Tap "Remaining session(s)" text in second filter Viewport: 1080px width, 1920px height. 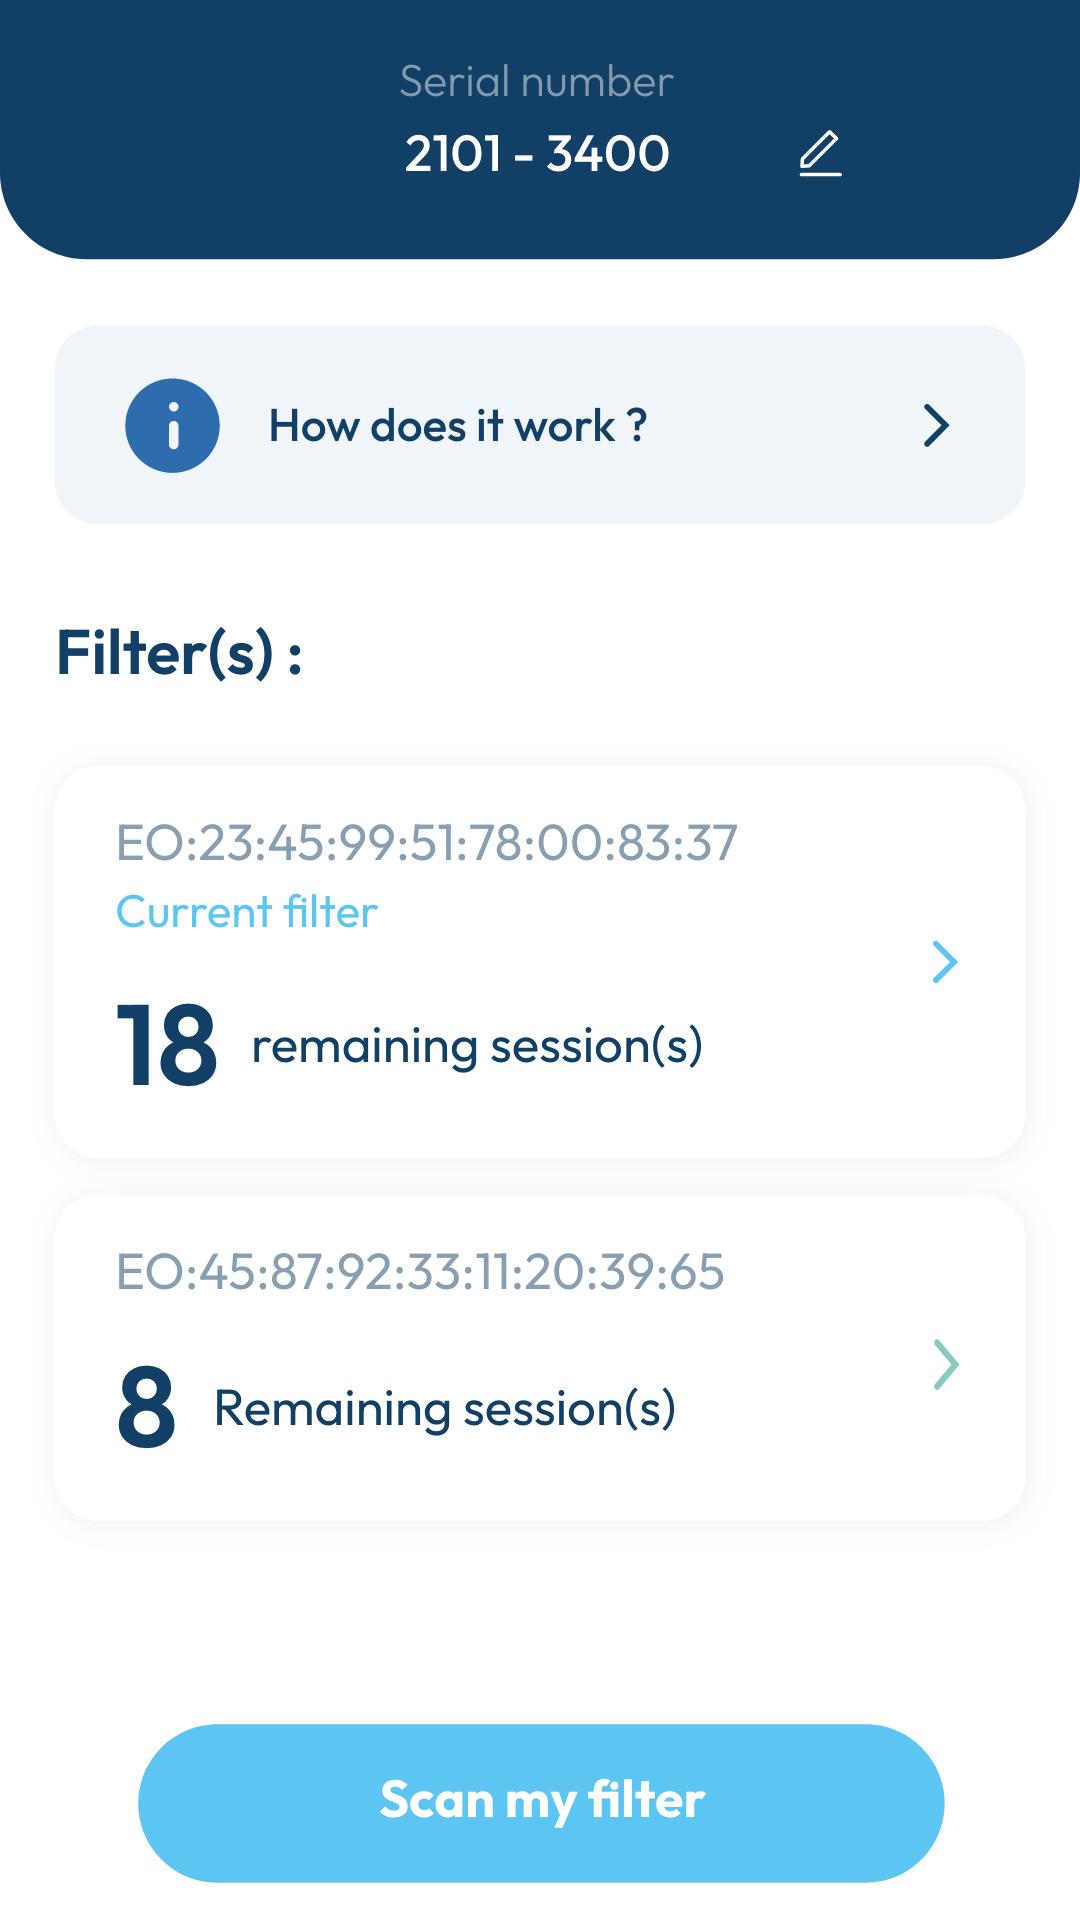pyautogui.click(x=445, y=1409)
